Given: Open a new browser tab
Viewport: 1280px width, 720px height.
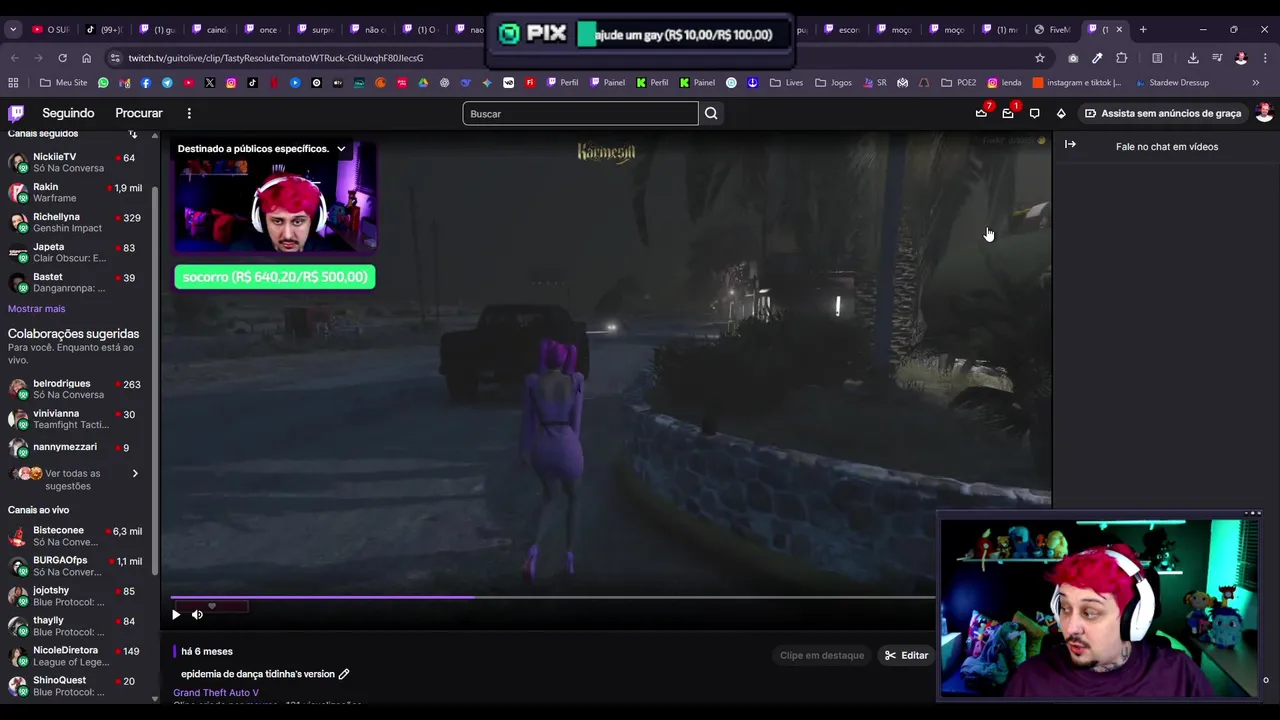Looking at the screenshot, I should coord(1143,30).
